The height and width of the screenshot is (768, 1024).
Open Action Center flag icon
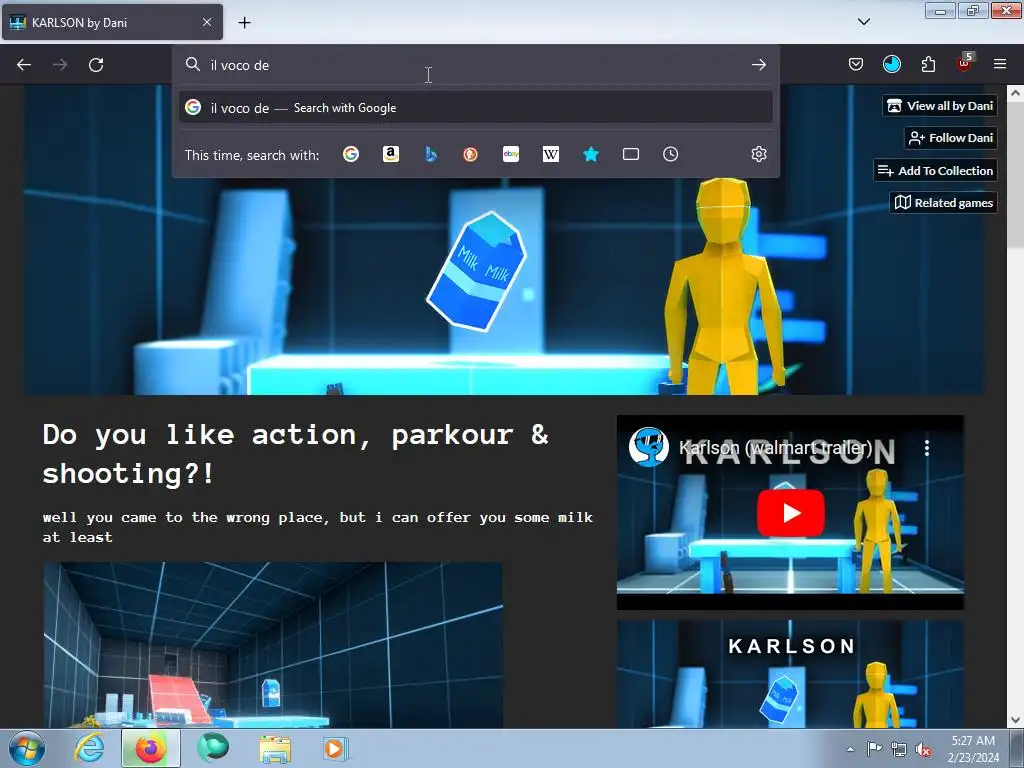[x=874, y=749]
